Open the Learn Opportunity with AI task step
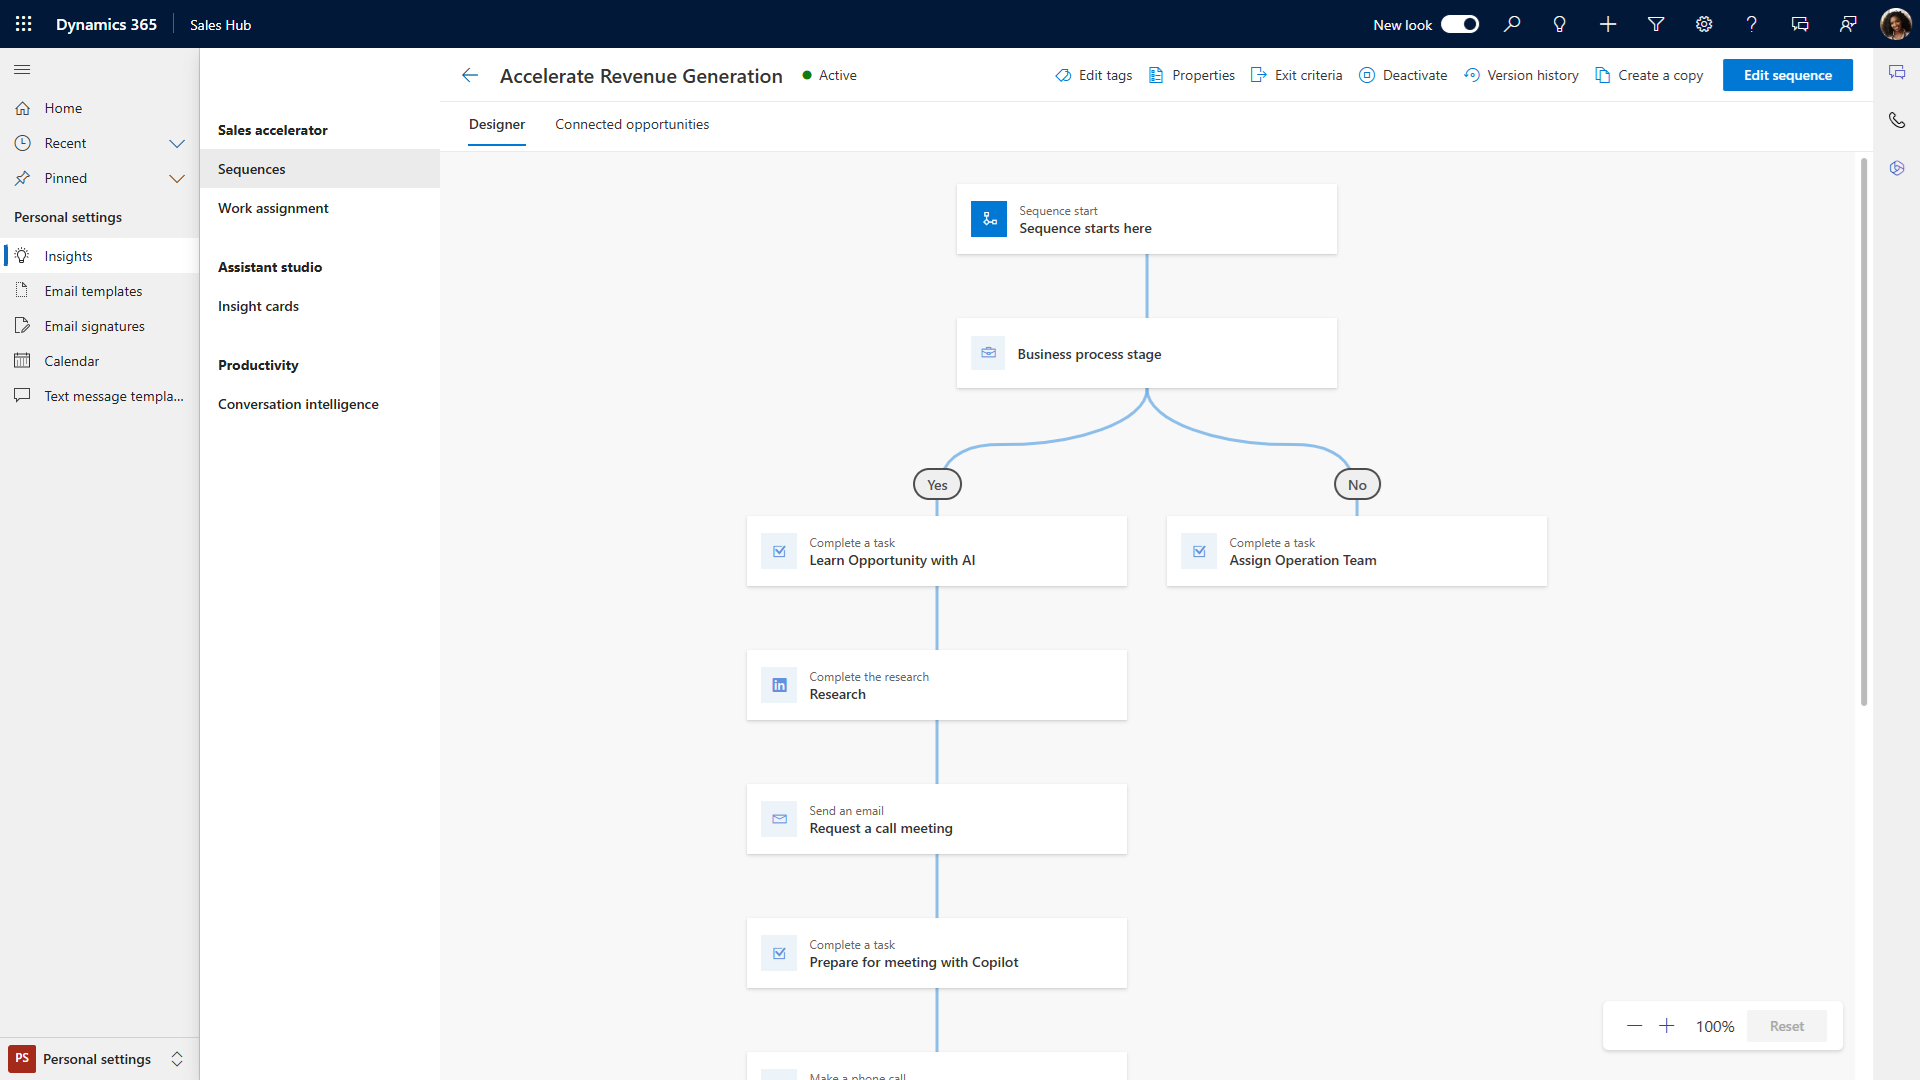1920x1080 pixels. point(936,551)
